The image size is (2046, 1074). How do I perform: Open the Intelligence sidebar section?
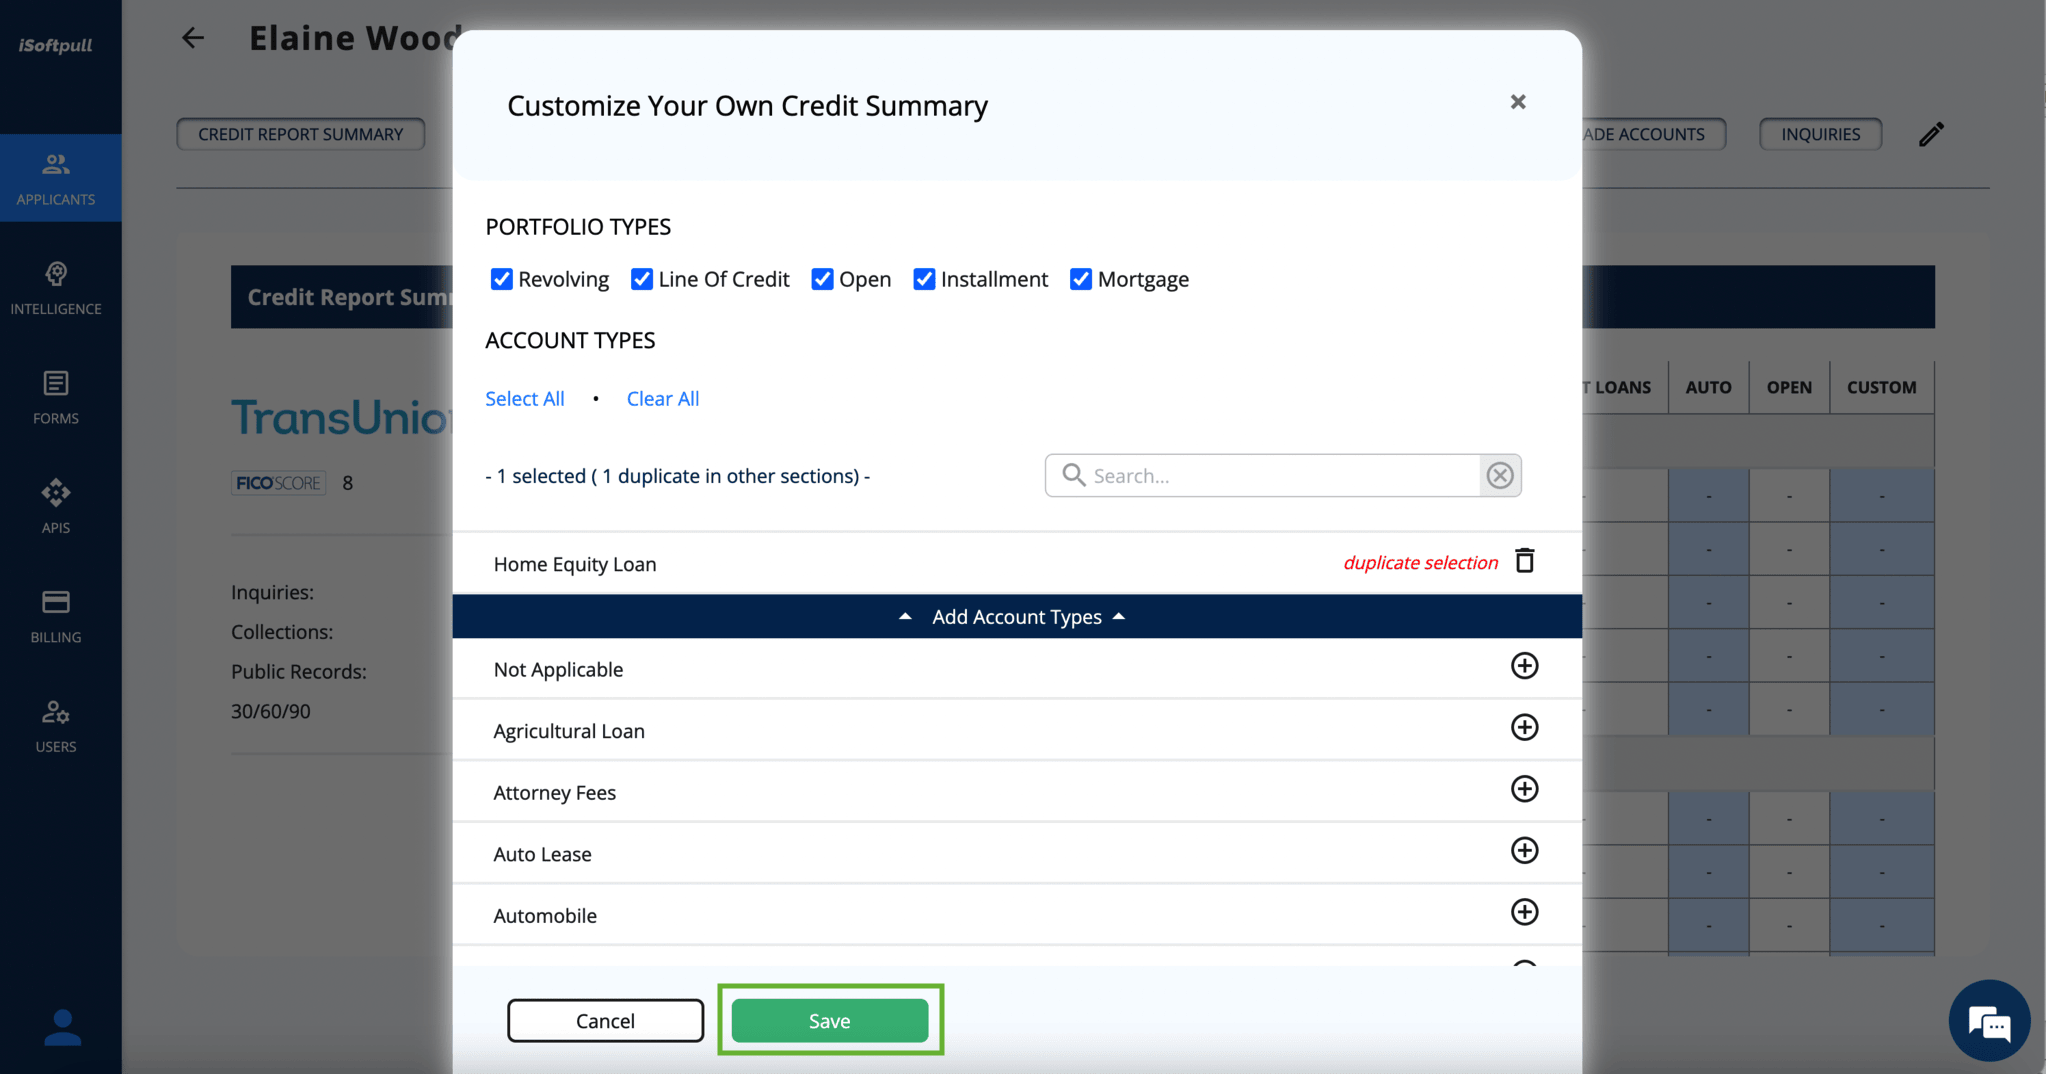pos(56,288)
